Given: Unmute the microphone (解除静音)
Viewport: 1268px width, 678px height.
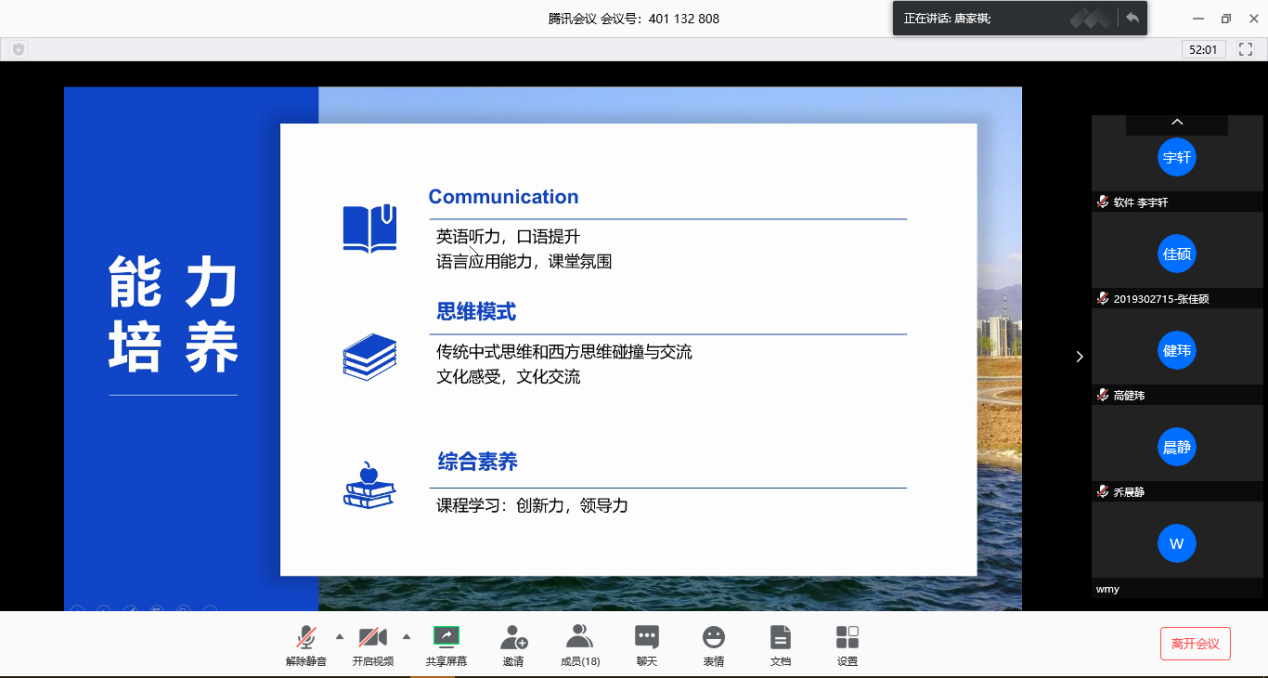Looking at the screenshot, I should pos(306,644).
